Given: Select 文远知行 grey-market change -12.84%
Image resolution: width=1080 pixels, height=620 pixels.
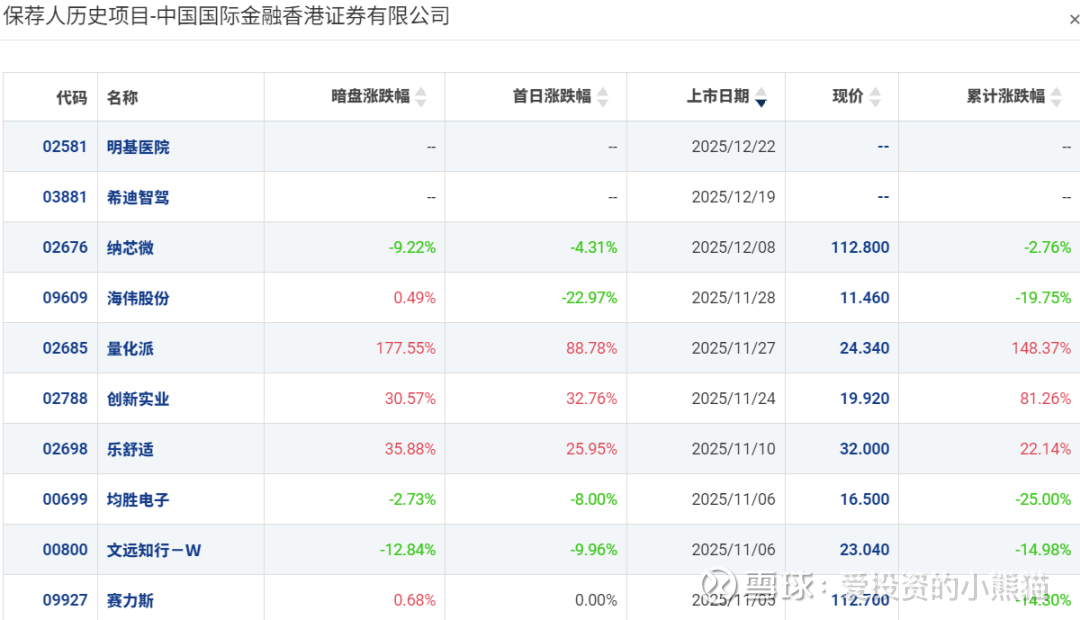Looking at the screenshot, I should [408, 549].
